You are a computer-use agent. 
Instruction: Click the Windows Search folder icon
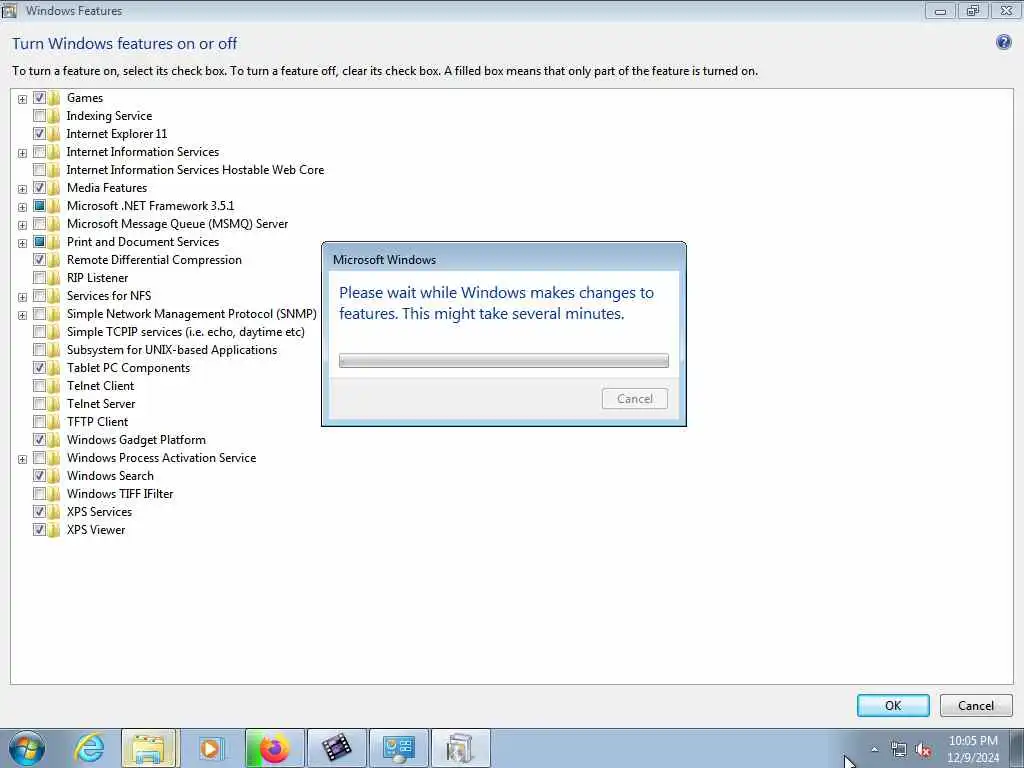pos(54,476)
